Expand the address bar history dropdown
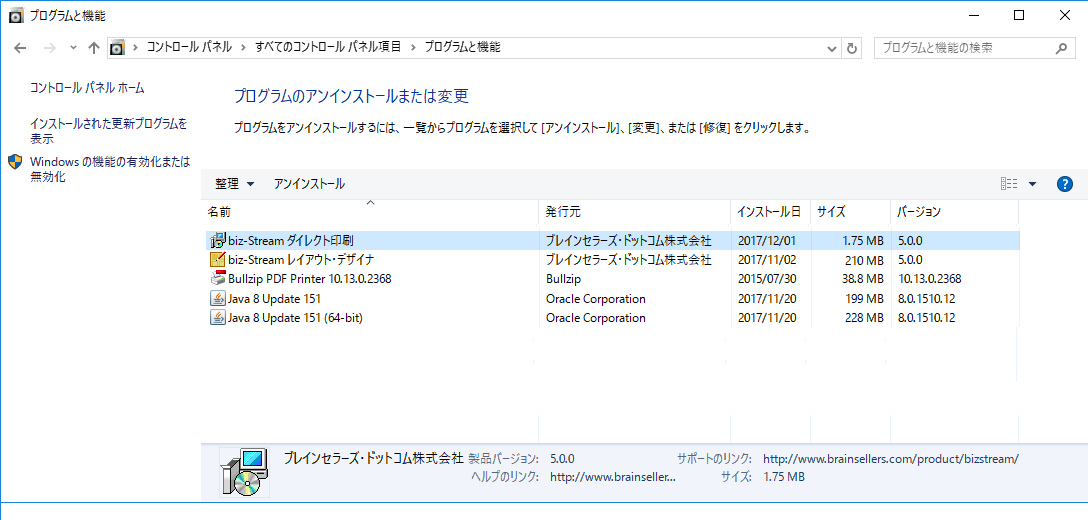1088x520 pixels. pyautogui.click(x=833, y=49)
